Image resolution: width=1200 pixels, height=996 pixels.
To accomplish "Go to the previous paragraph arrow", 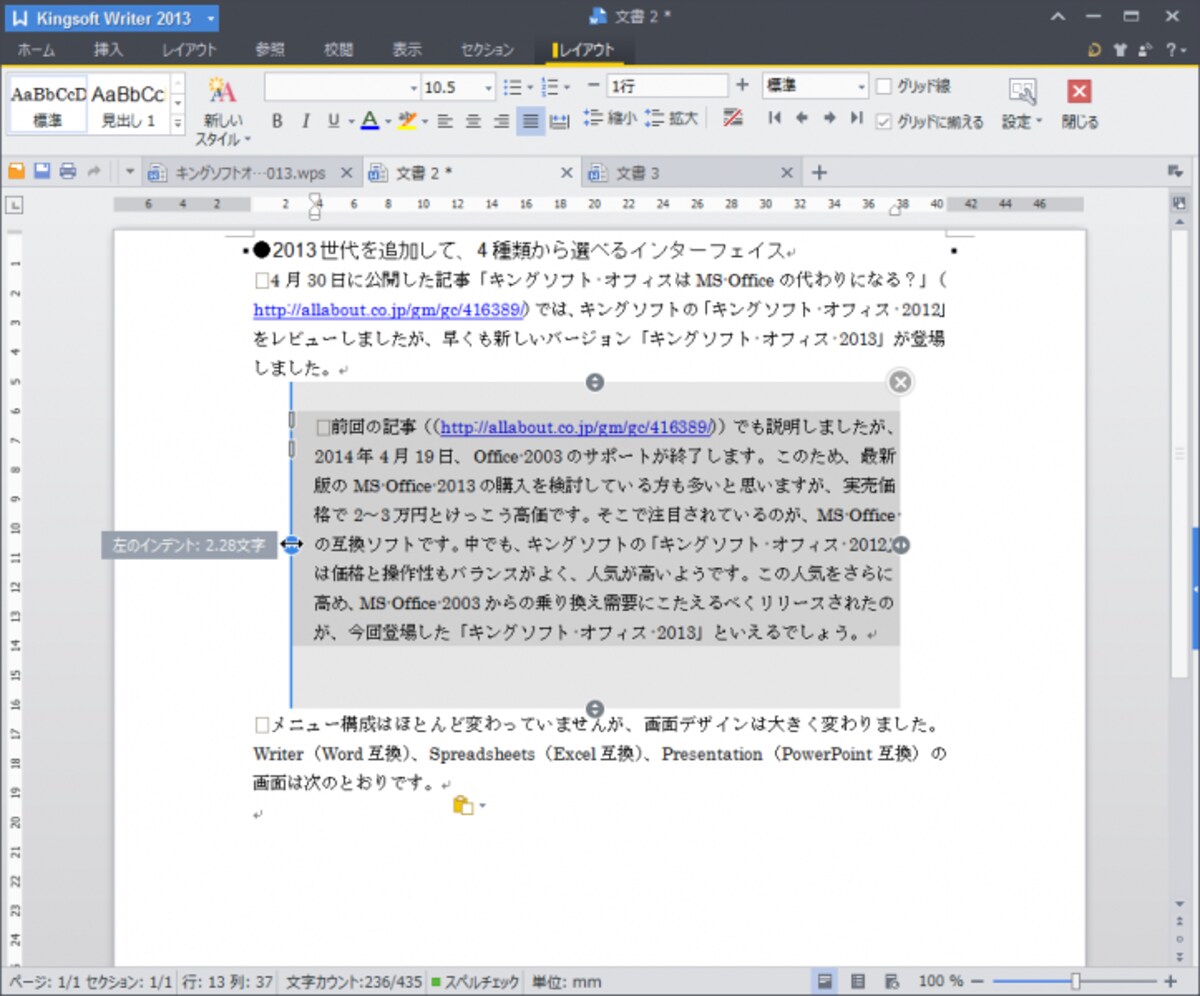I will pos(801,118).
